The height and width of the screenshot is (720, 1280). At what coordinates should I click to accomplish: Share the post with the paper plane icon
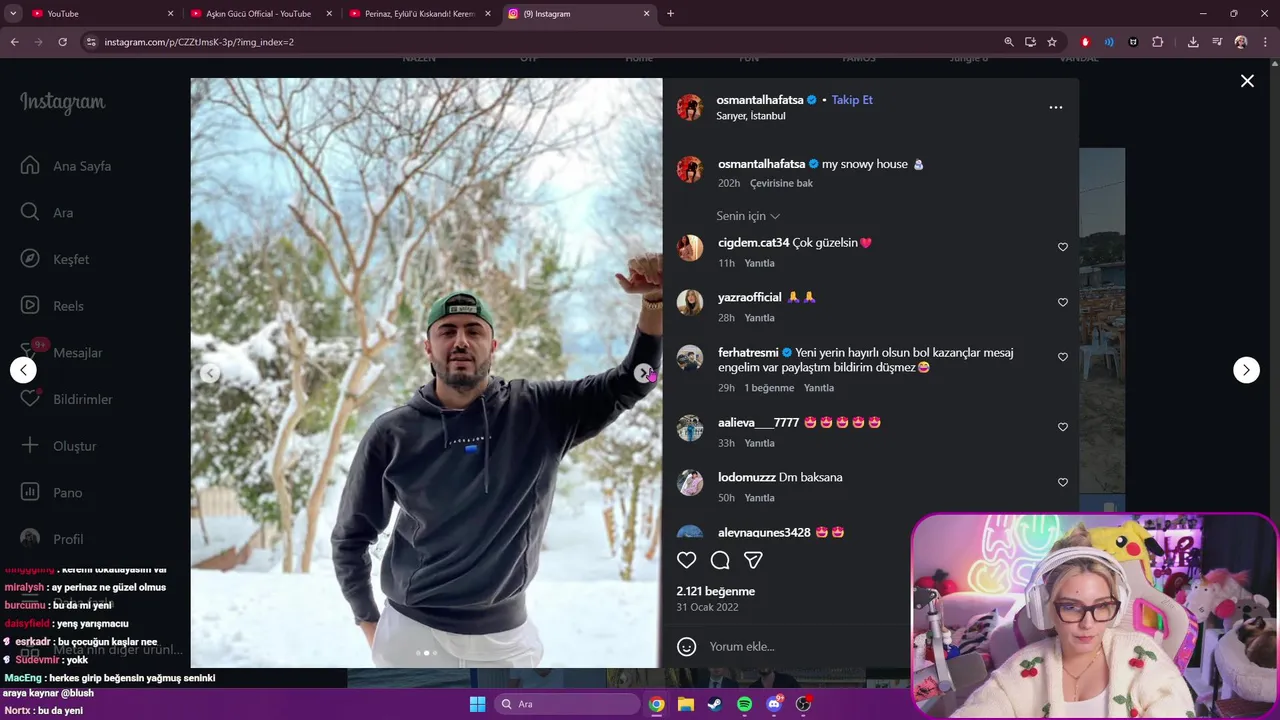753,561
